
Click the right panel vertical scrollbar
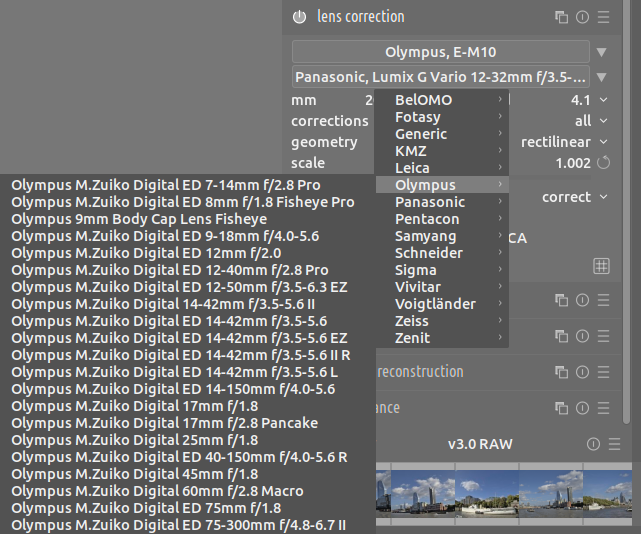tap(626, 212)
